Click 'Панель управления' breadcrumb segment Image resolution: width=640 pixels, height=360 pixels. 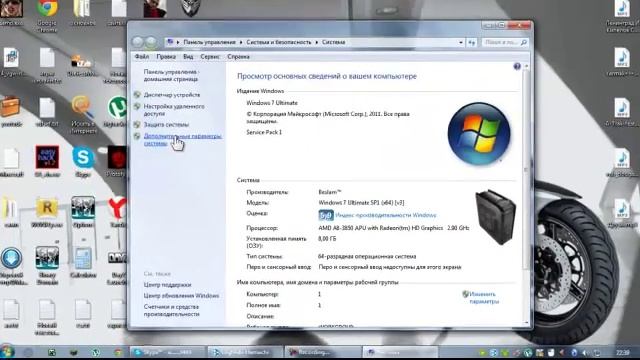[209, 42]
